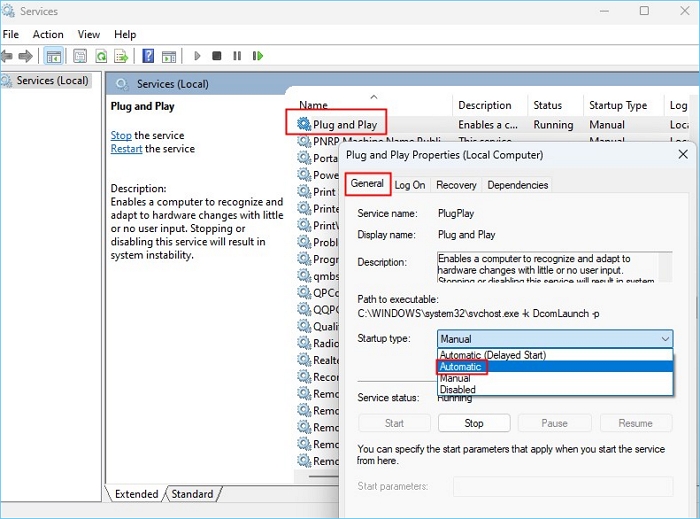Image resolution: width=700 pixels, height=519 pixels.
Task: Open the Dependencies tab
Action: (517, 185)
